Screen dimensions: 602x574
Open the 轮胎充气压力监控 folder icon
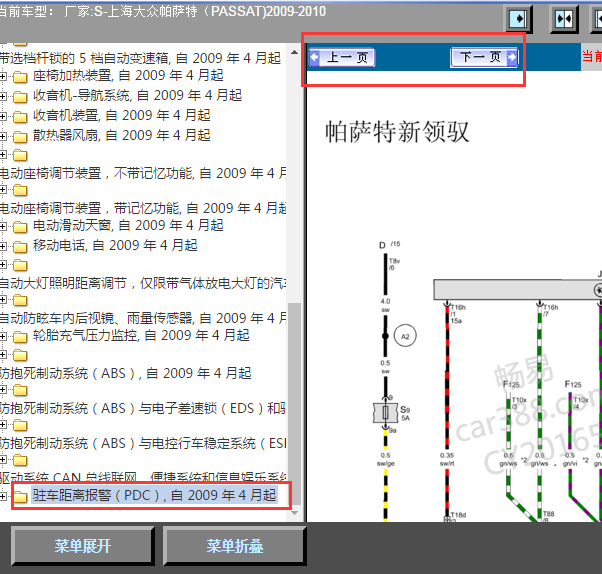coord(20,337)
